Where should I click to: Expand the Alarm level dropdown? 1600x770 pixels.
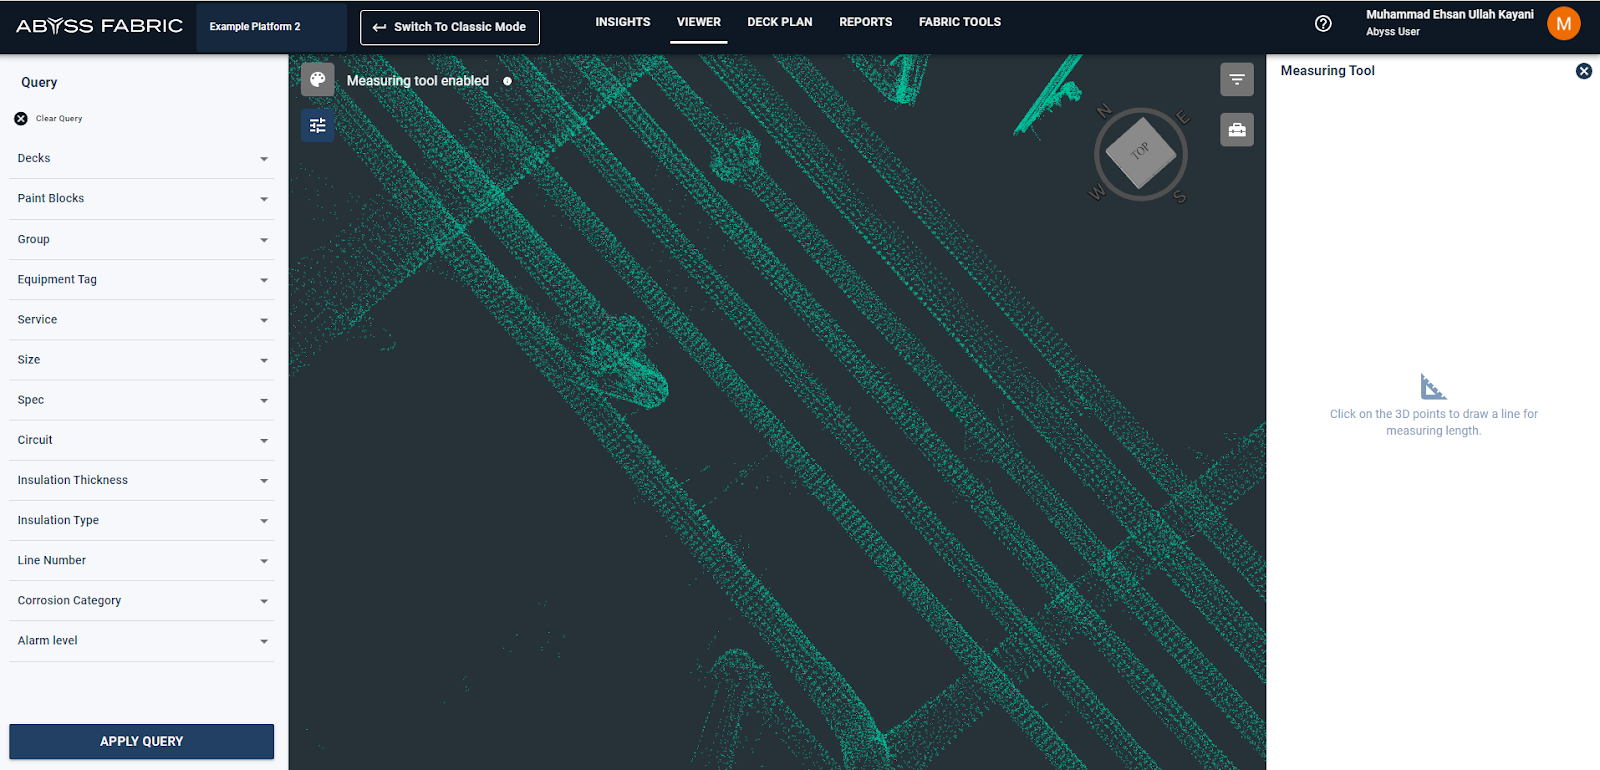pos(141,641)
